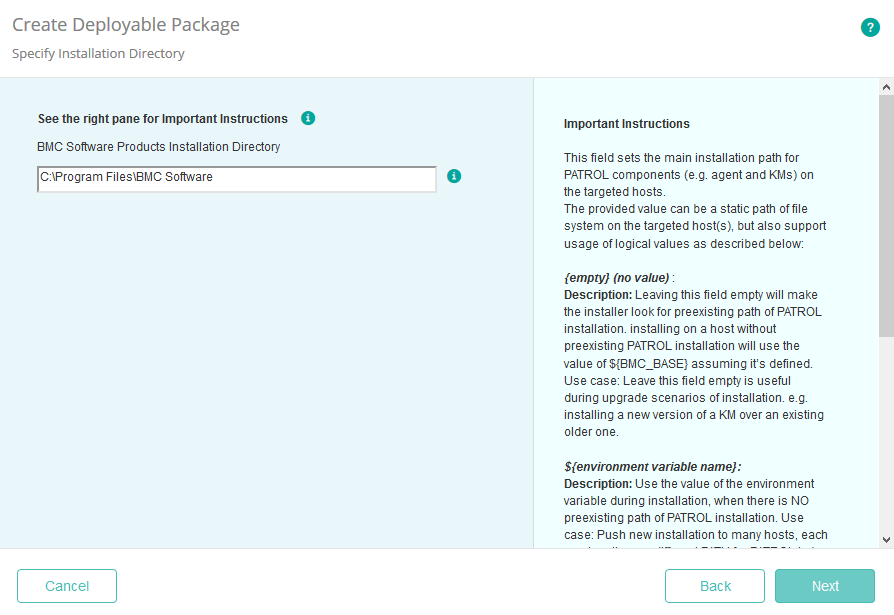
Task: Click inside the BMC Software installation directory field
Action: click(236, 178)
